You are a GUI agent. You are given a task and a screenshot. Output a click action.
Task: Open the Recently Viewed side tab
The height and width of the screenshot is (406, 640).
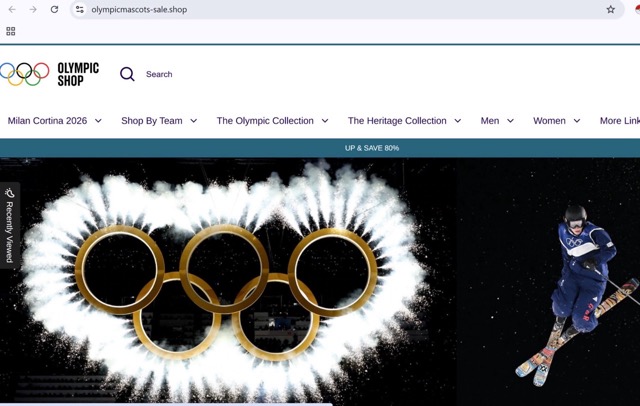tap(9, 226)
